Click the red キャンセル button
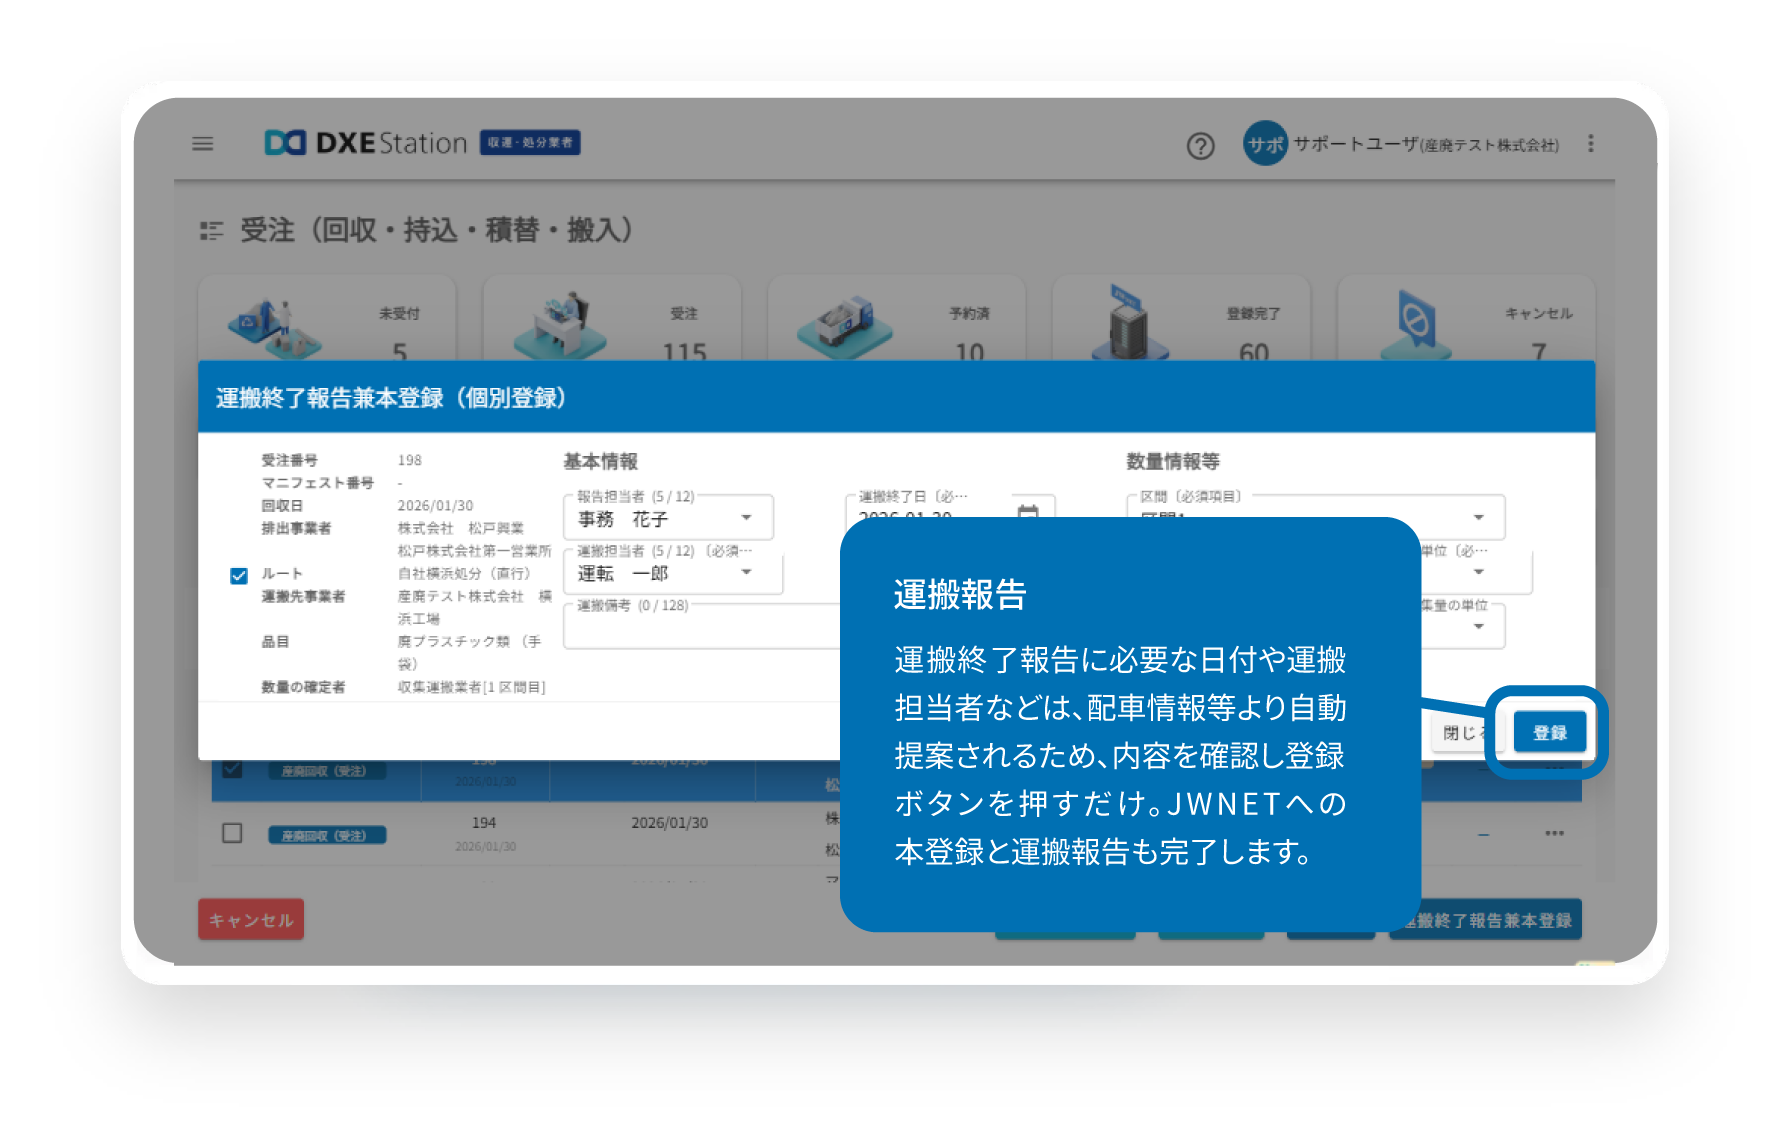Screen dimensions: 1788x1144 (x=250, y=919)
